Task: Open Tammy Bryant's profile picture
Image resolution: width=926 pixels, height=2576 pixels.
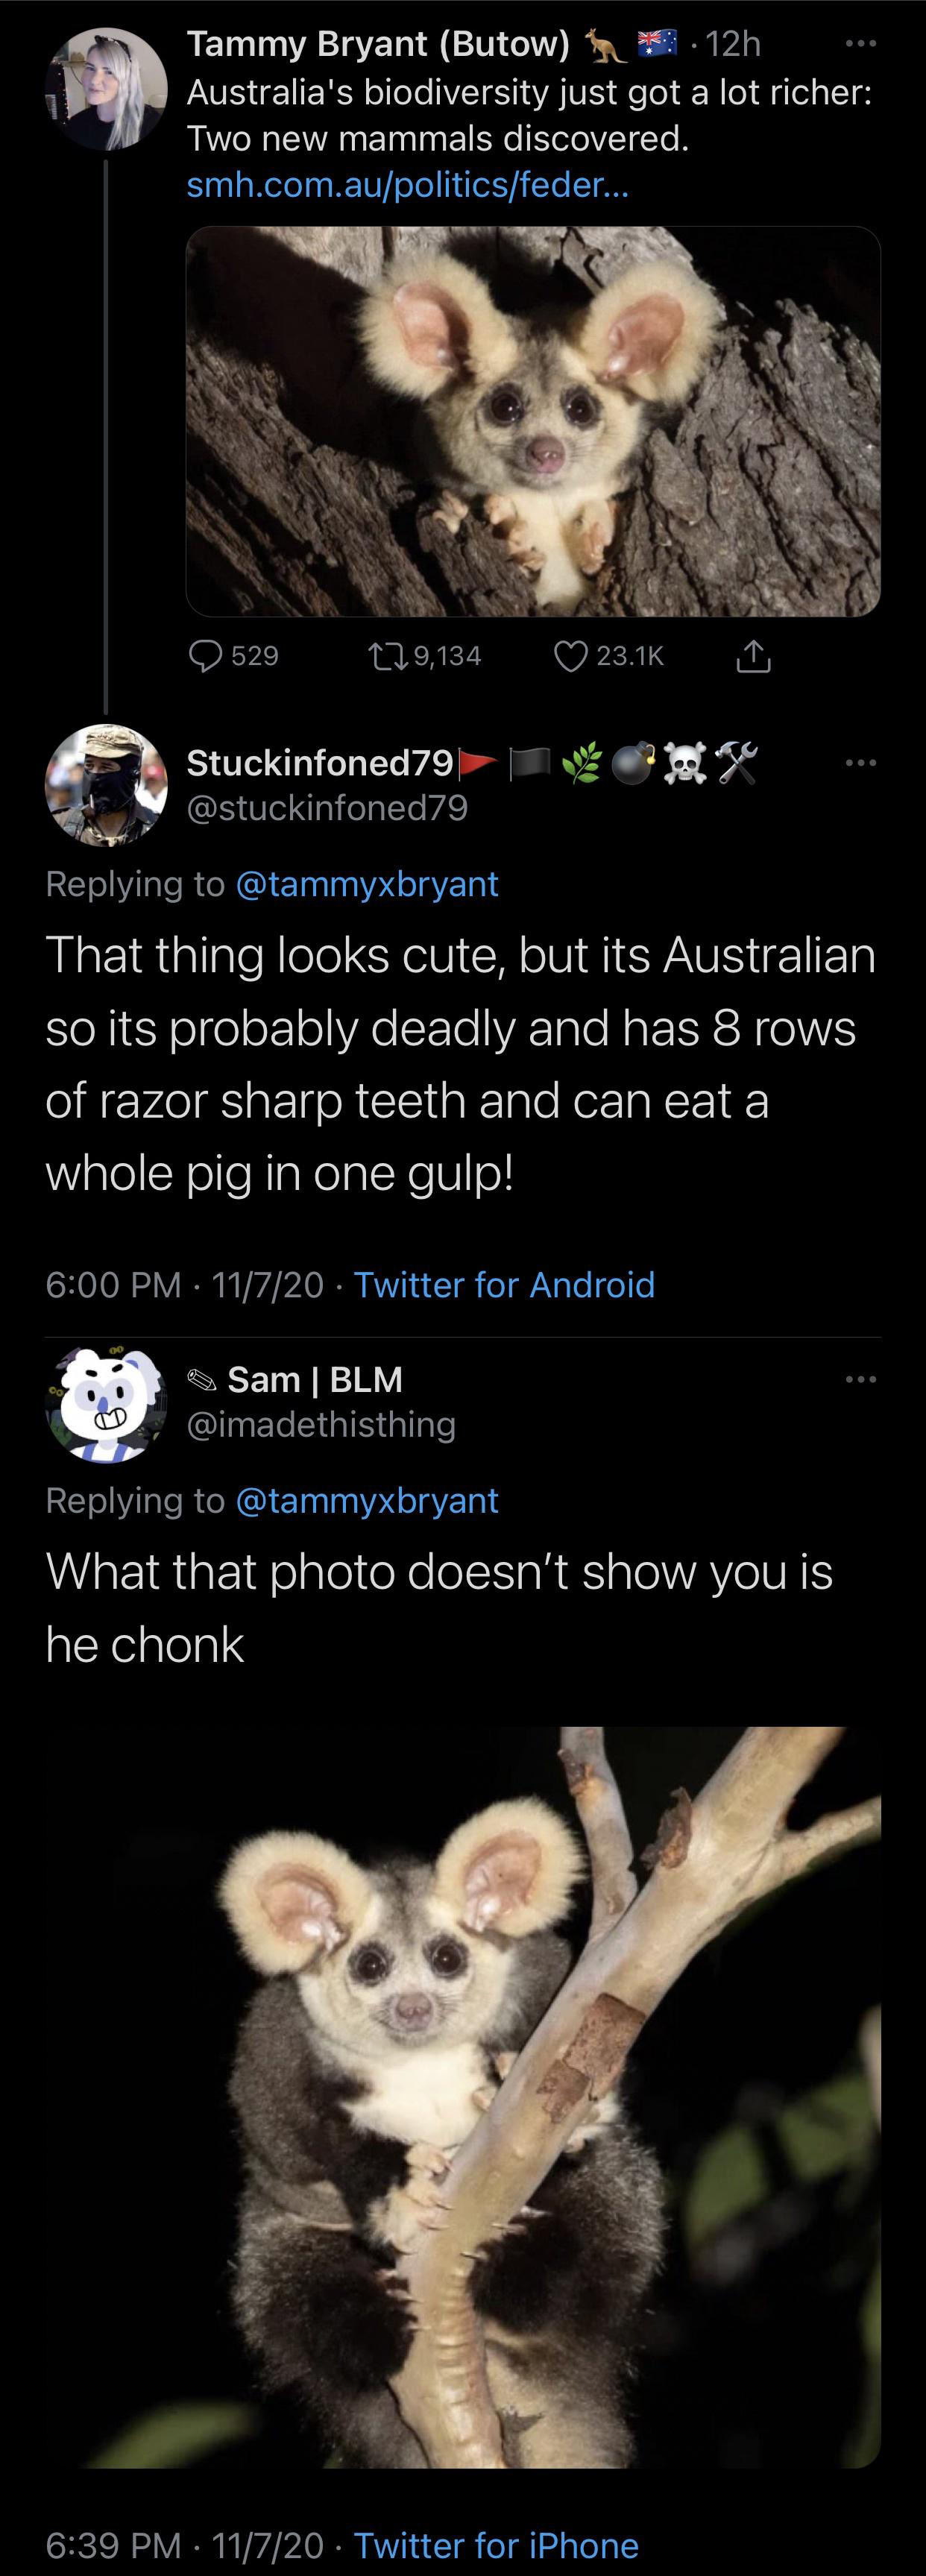Action: point(106,89)
